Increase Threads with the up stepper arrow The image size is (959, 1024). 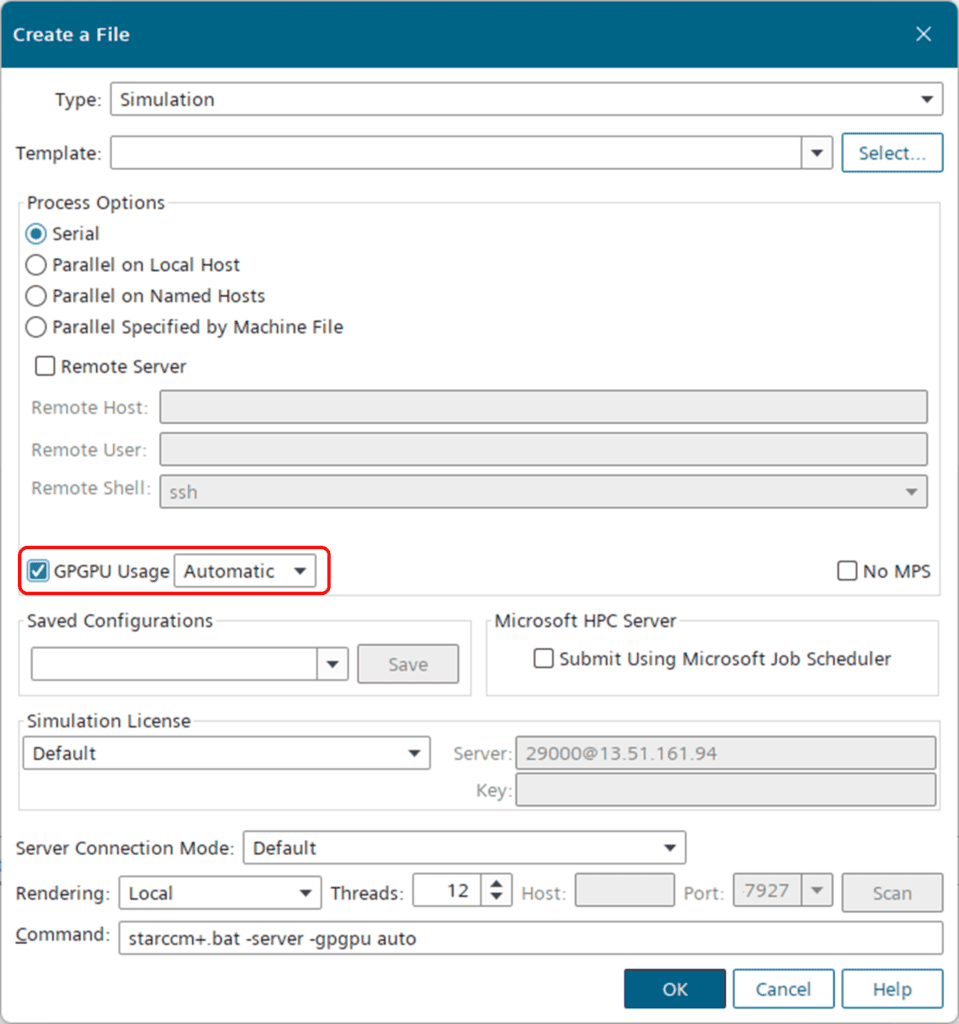coord(497,884)
